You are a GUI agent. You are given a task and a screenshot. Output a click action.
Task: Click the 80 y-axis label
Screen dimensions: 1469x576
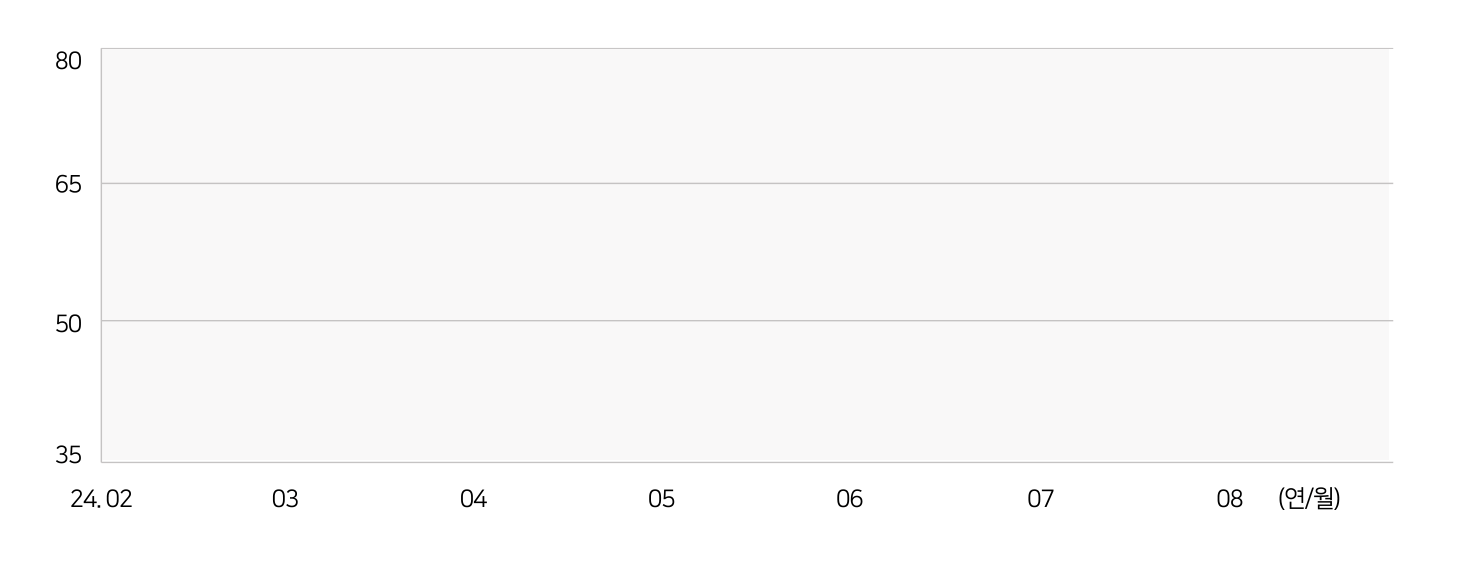(x=68, y=61)
